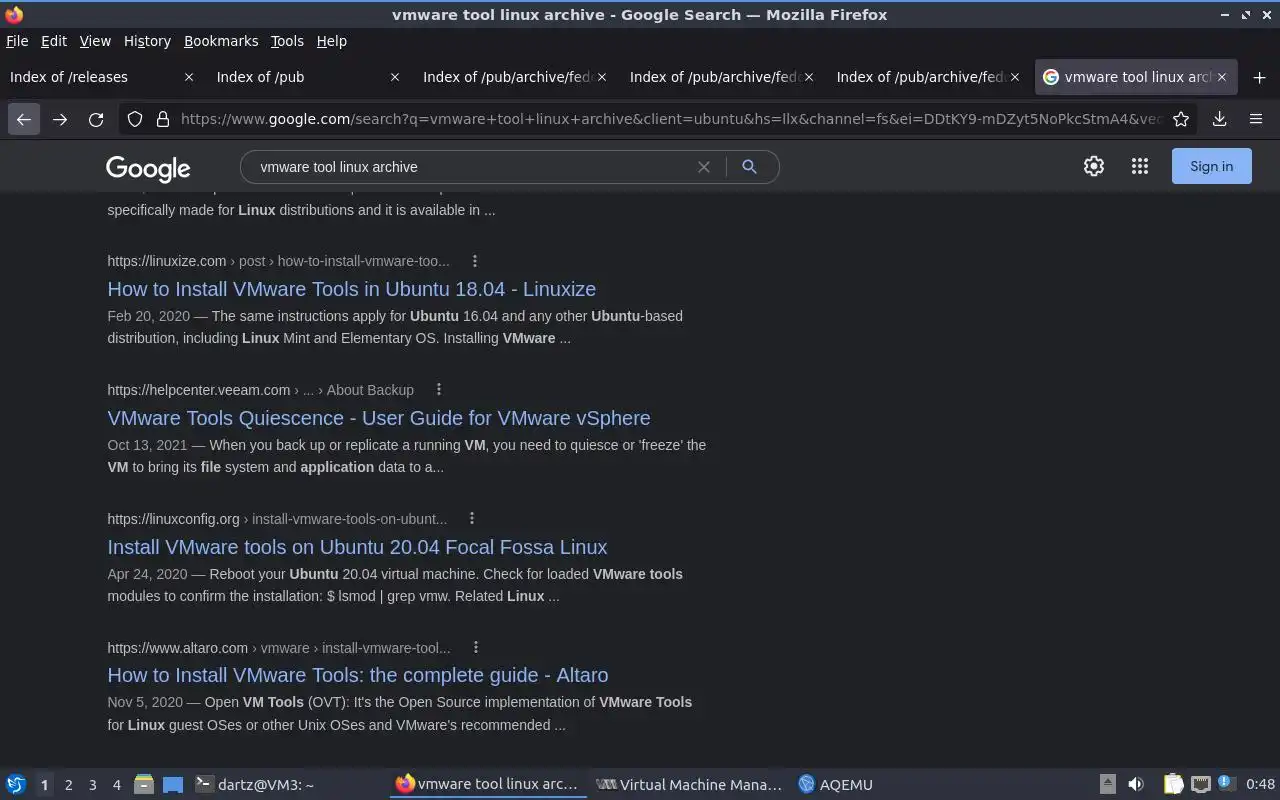
Task: Open more options for altaro.com result
Action: point(476,647)
